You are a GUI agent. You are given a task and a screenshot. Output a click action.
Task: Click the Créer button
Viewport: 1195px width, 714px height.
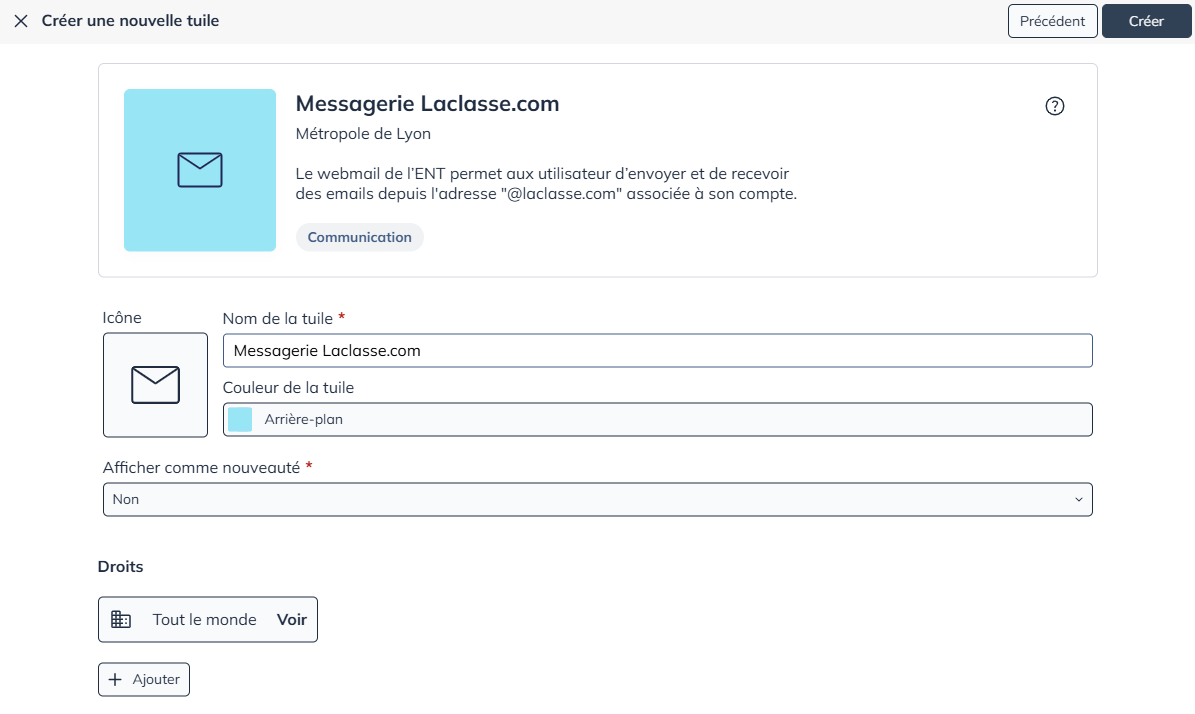coord(1146,21)
